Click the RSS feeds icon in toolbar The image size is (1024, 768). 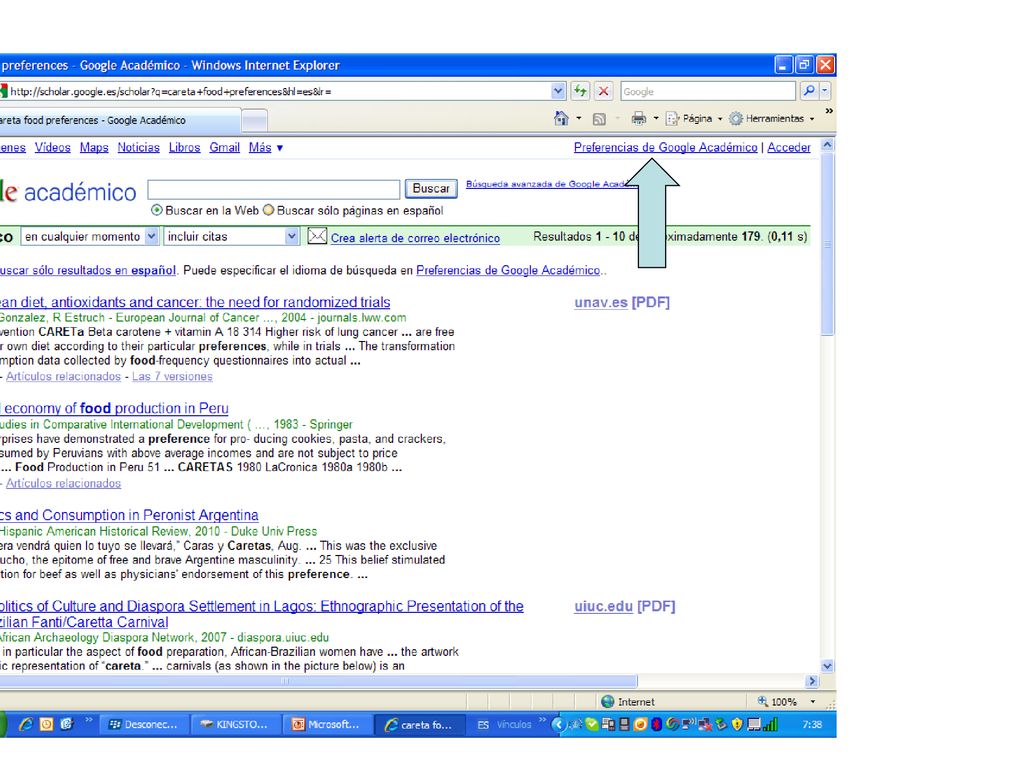click(599, 119)
